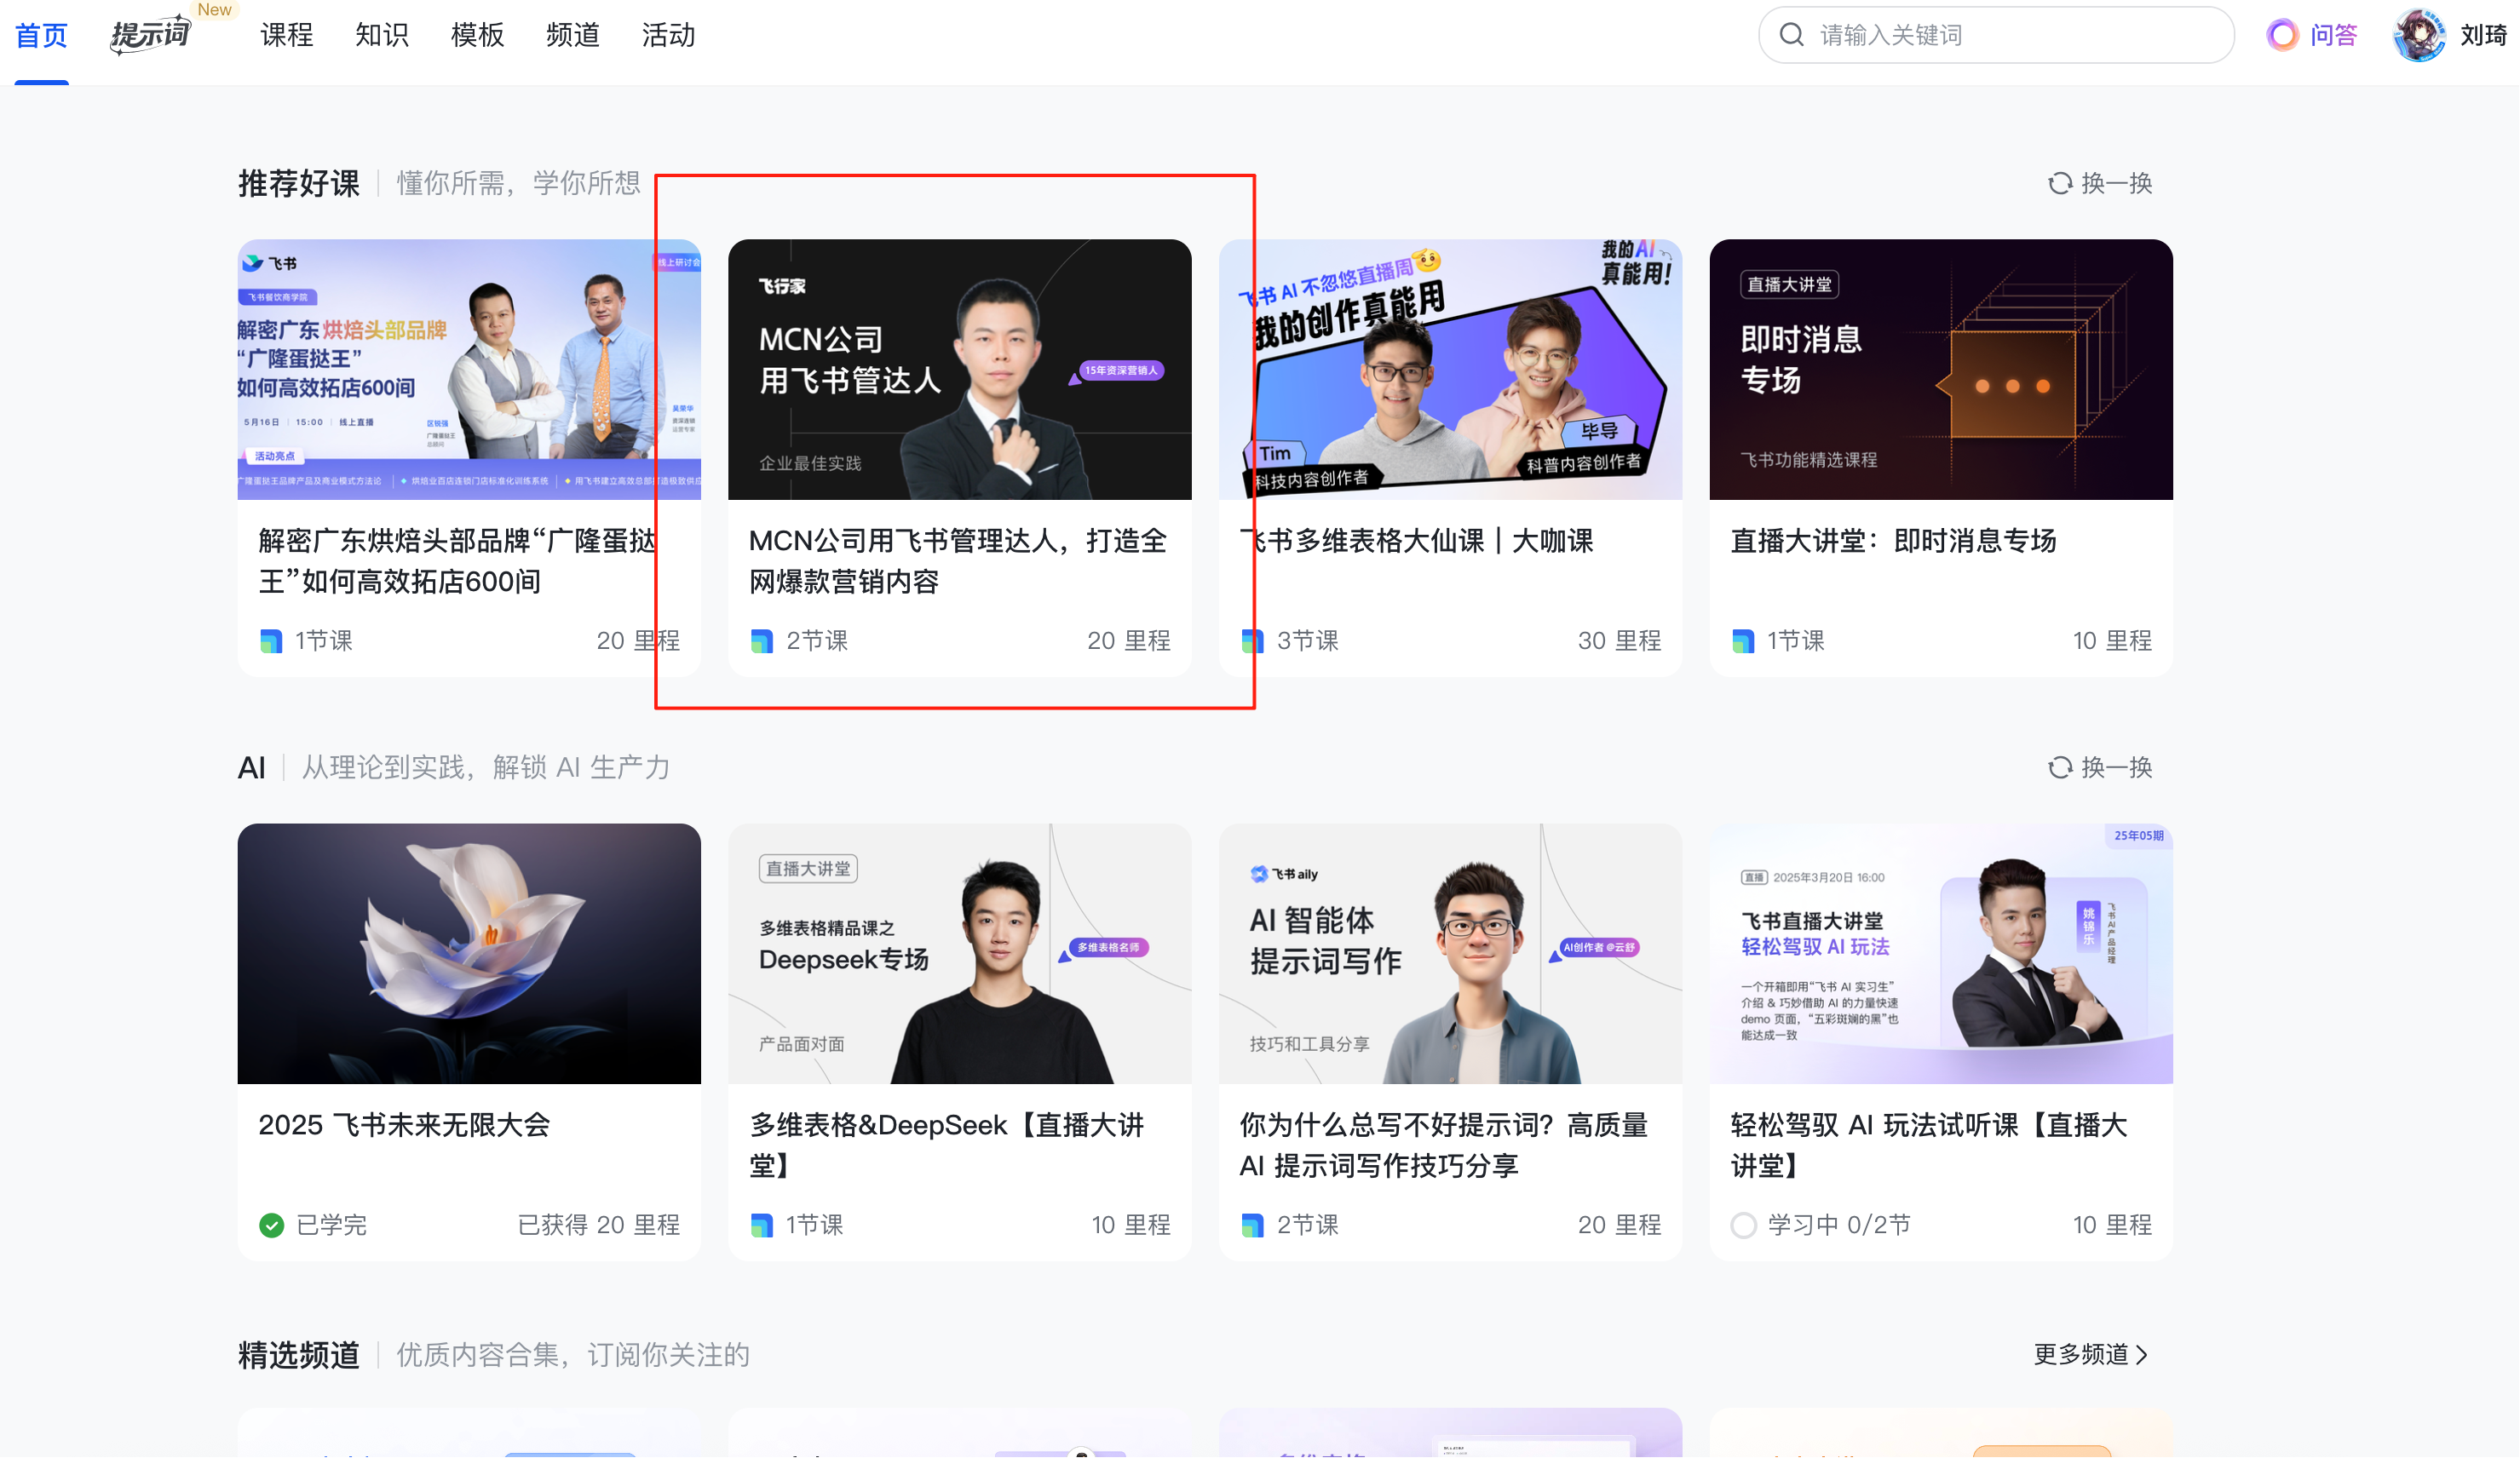Click the lesson icon on 即时消息专场 card

(1743, 641)
